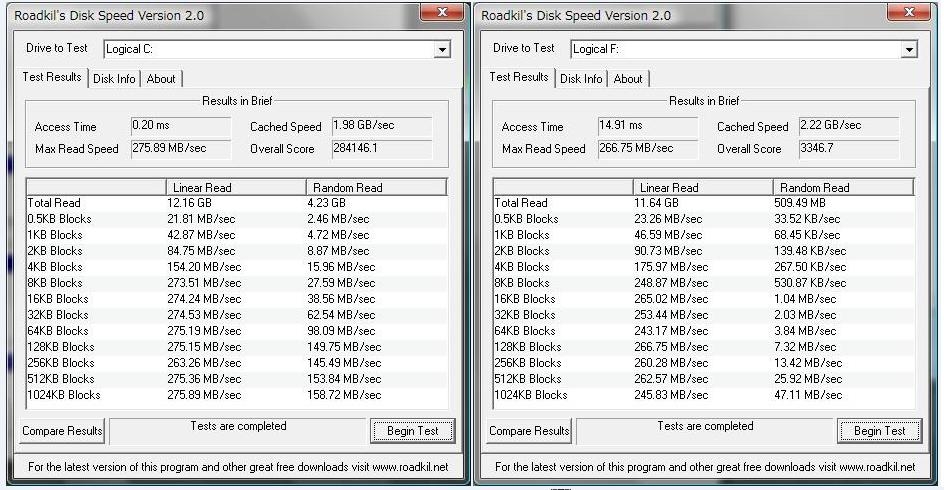Select 0.5KB Blocks row in Logical C window
The width and height of the screenshot is (944, 490).
pos(237,219)
